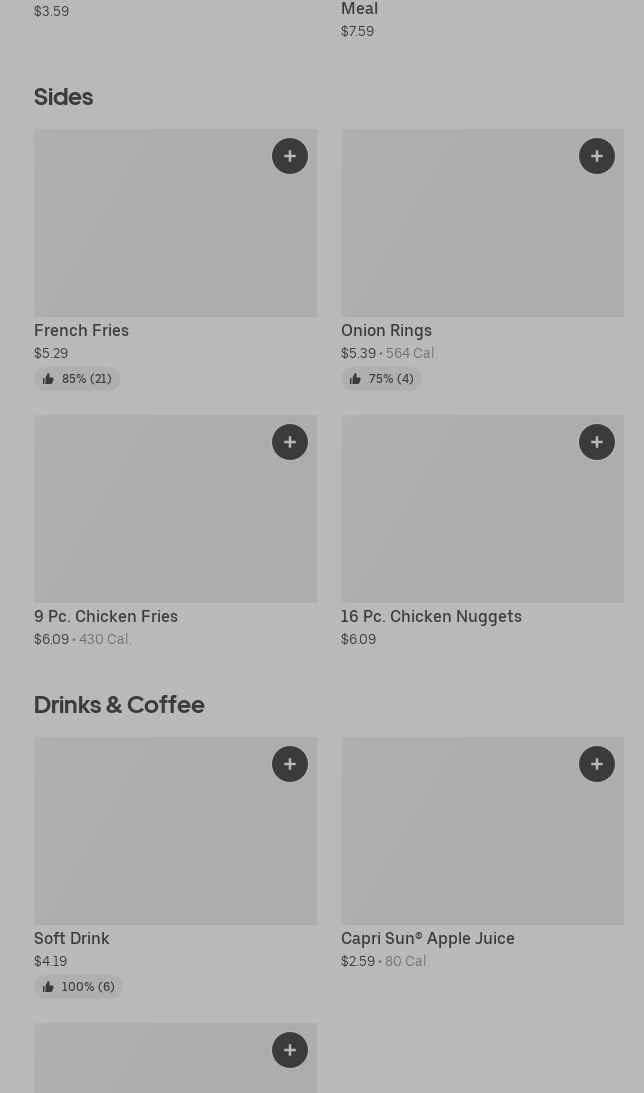Click Onion Rings 75% rating badge

[381, 379]
